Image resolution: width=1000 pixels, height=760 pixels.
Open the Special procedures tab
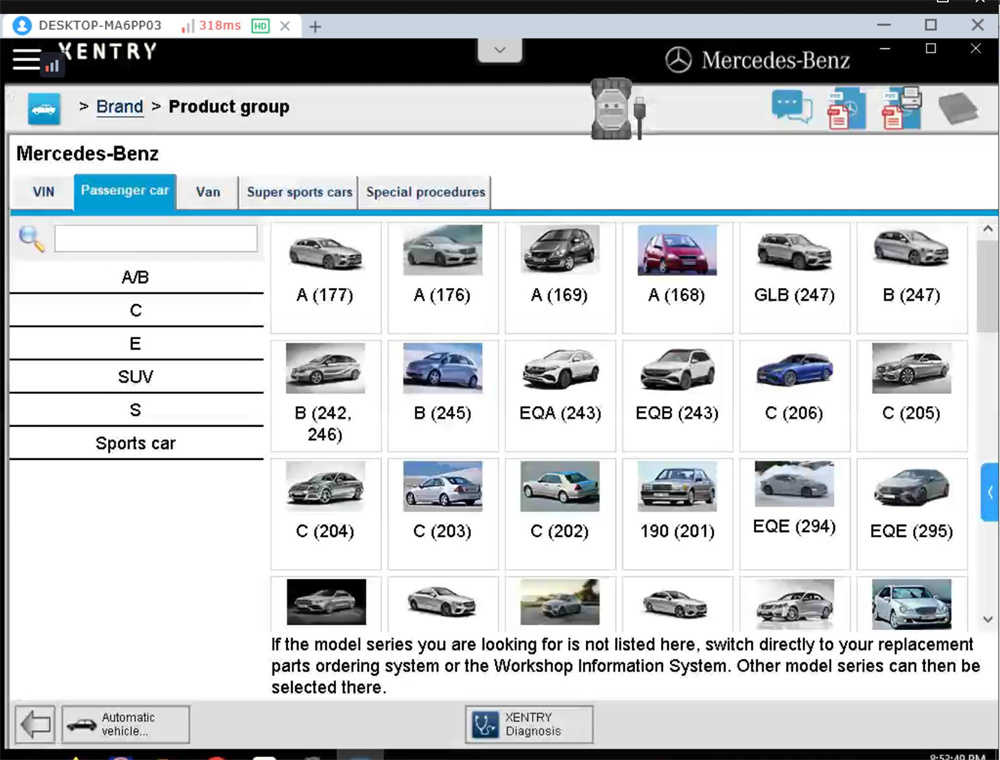[x=425, y=192]
